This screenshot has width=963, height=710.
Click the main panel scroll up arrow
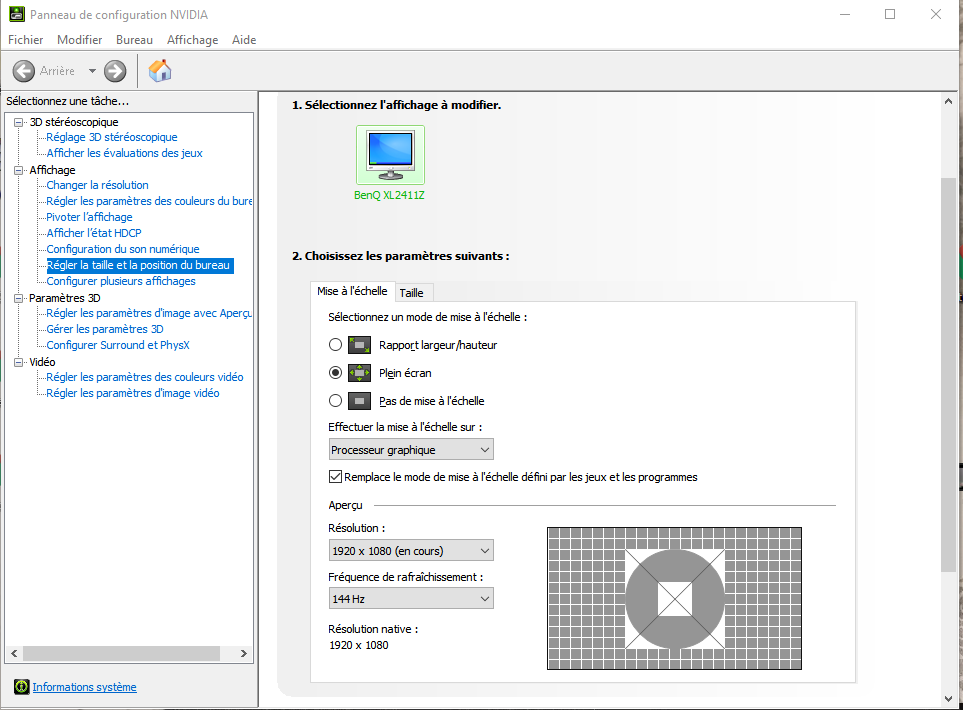point(948,101)
